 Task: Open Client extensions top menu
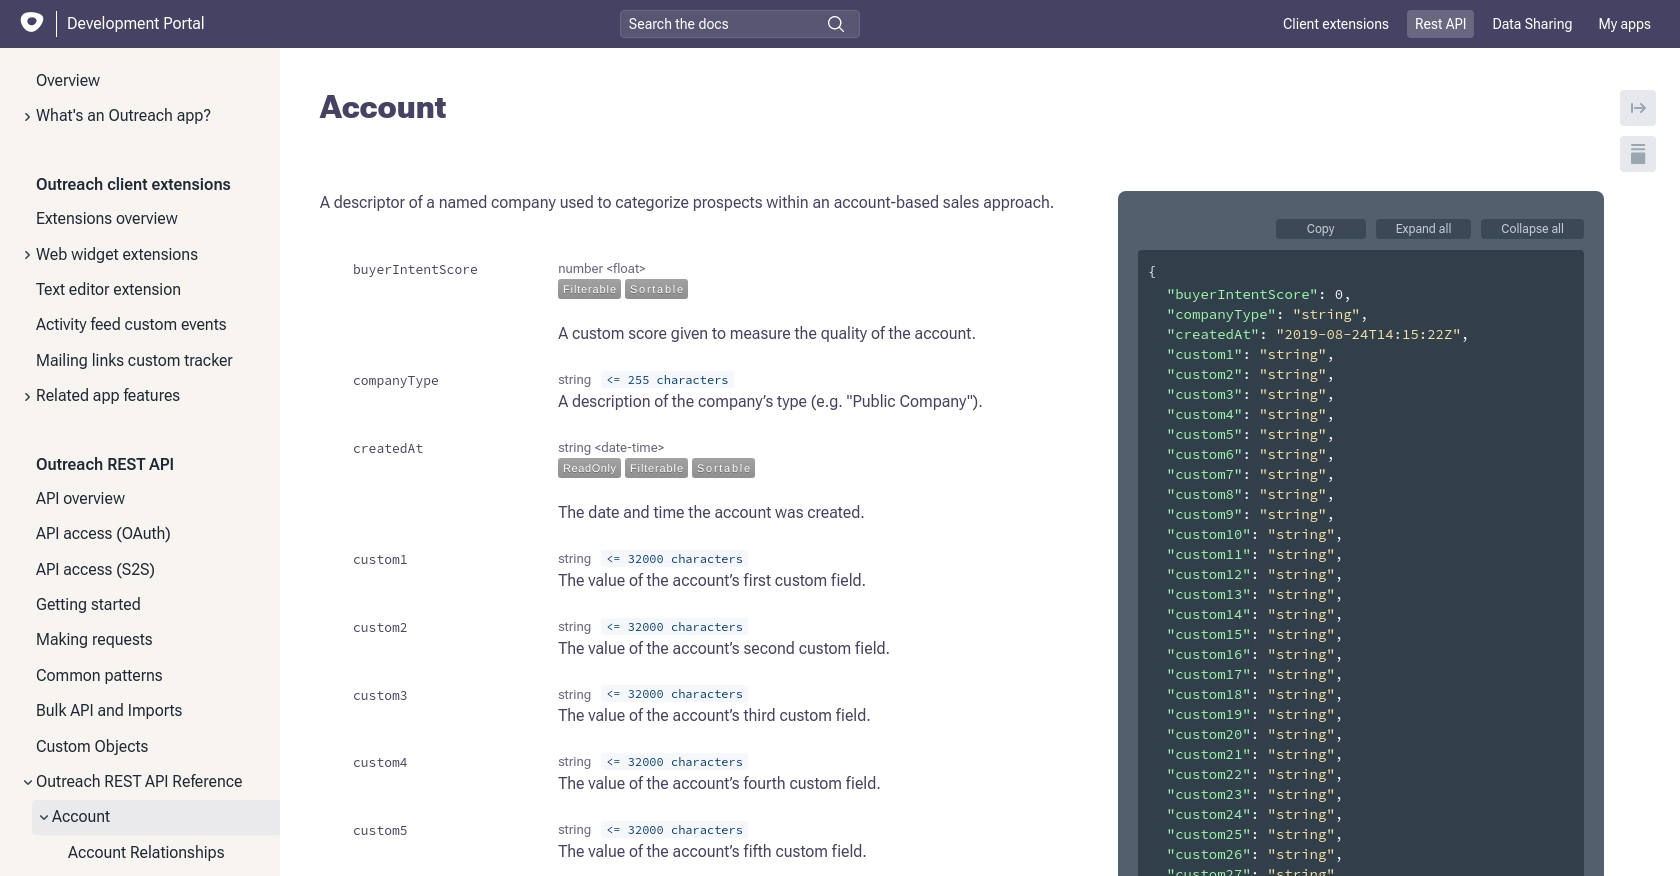(1335, 24)
